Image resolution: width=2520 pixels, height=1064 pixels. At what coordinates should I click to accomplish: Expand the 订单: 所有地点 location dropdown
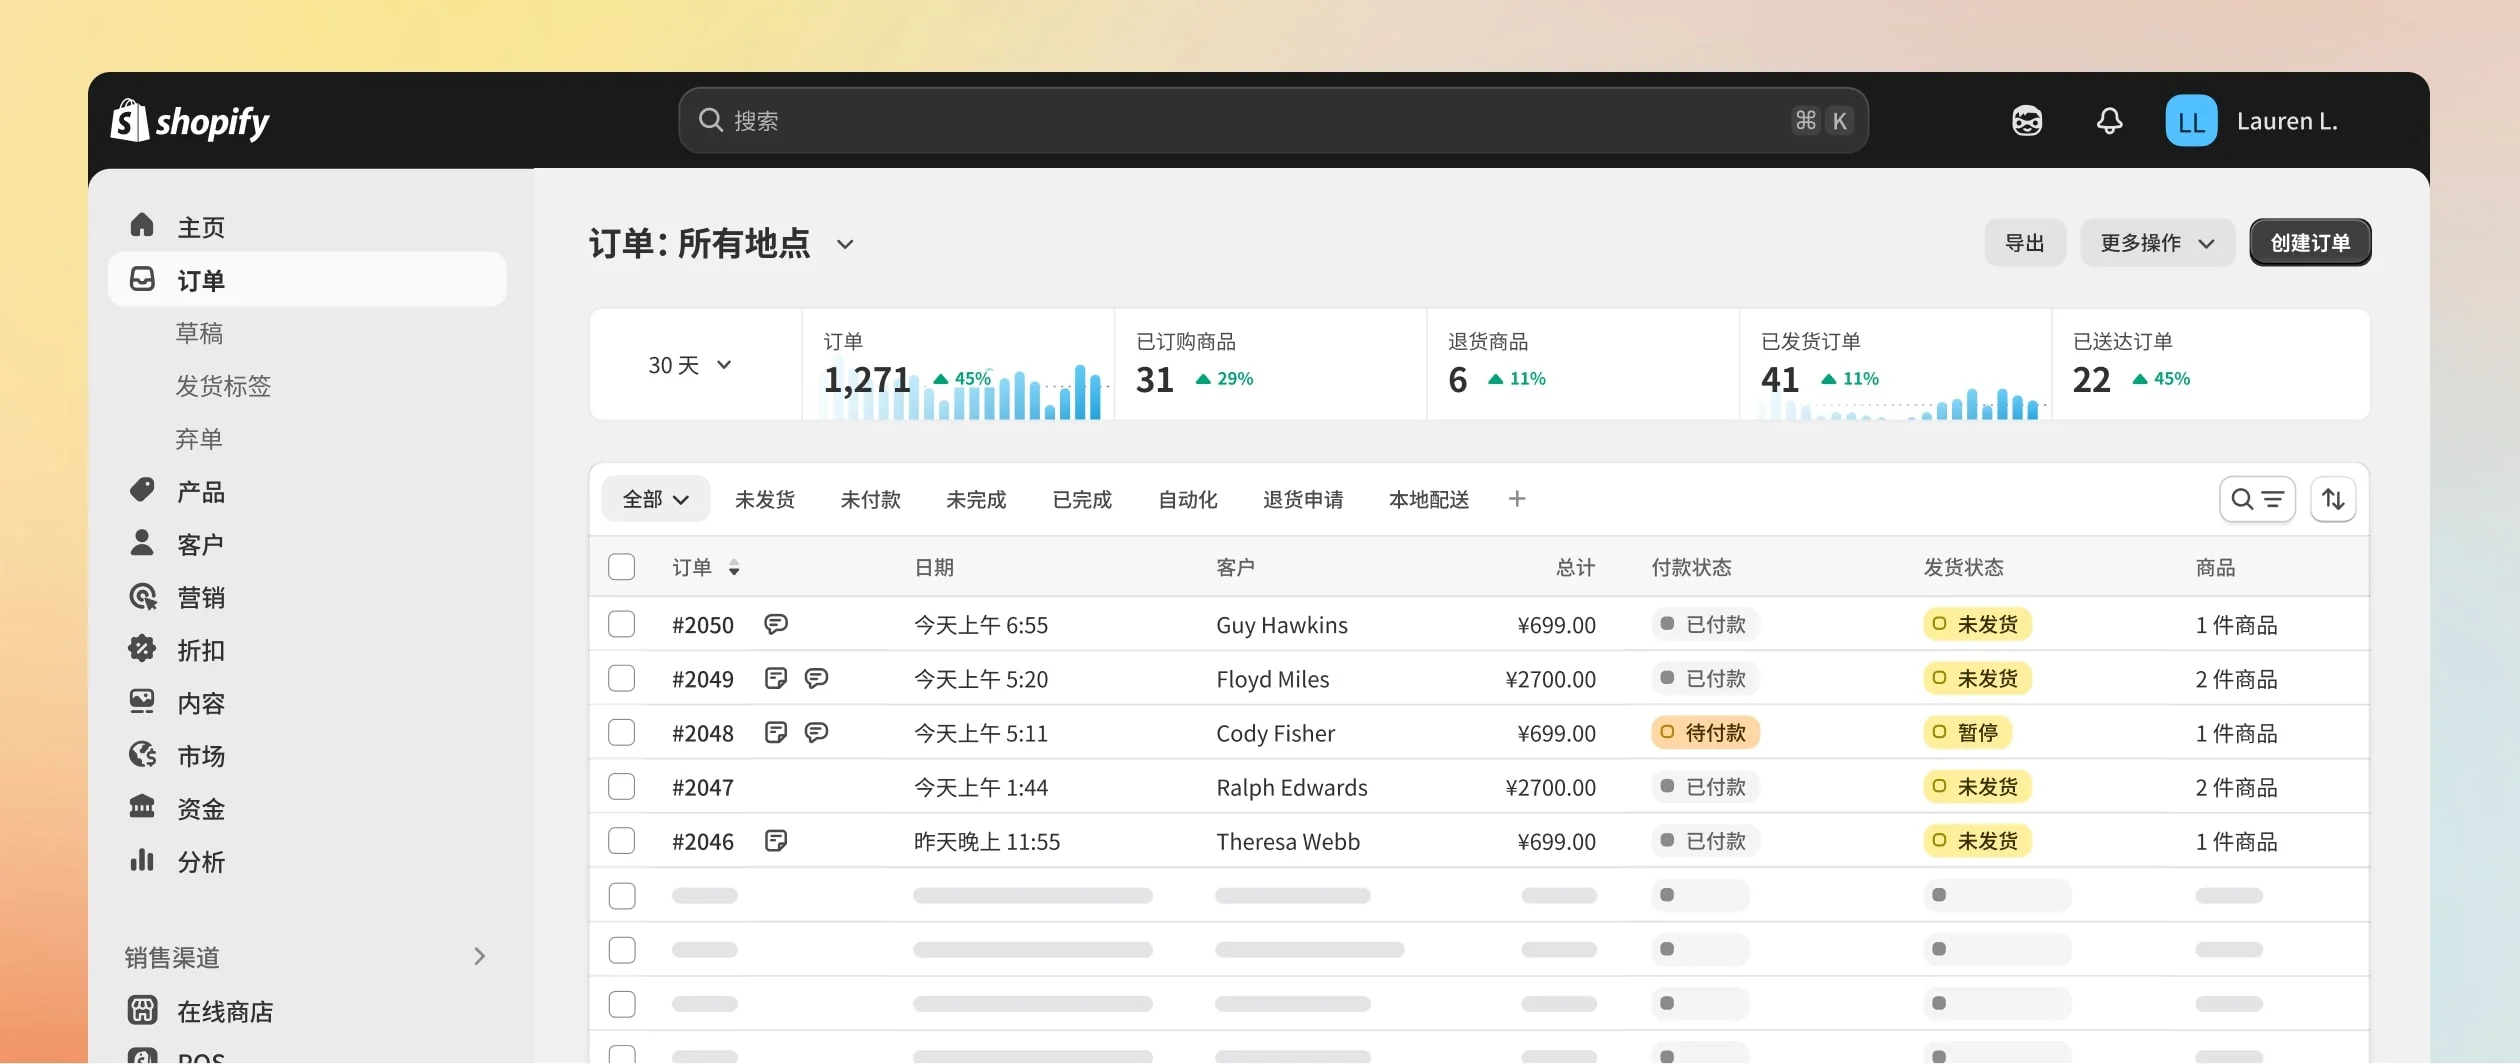click(845, 244)
